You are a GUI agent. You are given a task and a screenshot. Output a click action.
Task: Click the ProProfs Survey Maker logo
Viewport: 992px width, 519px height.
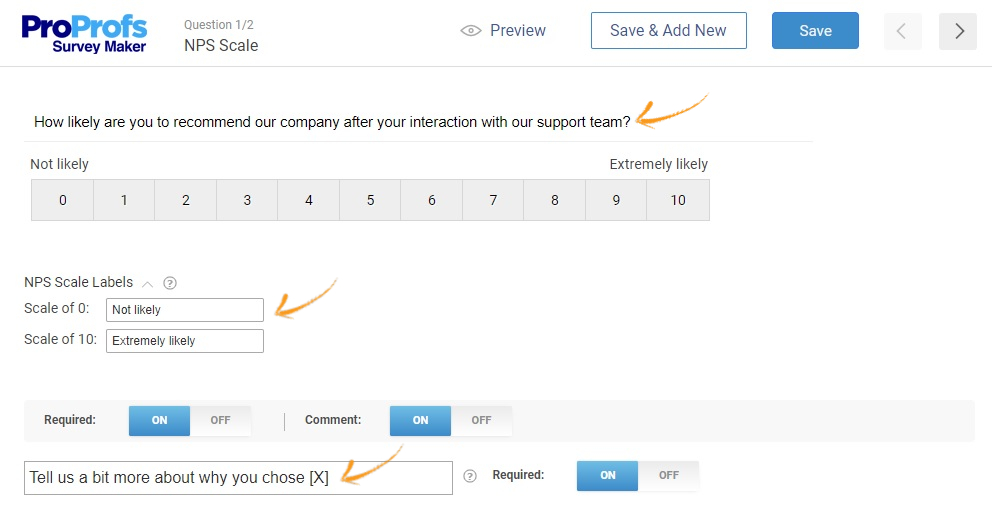84,32
